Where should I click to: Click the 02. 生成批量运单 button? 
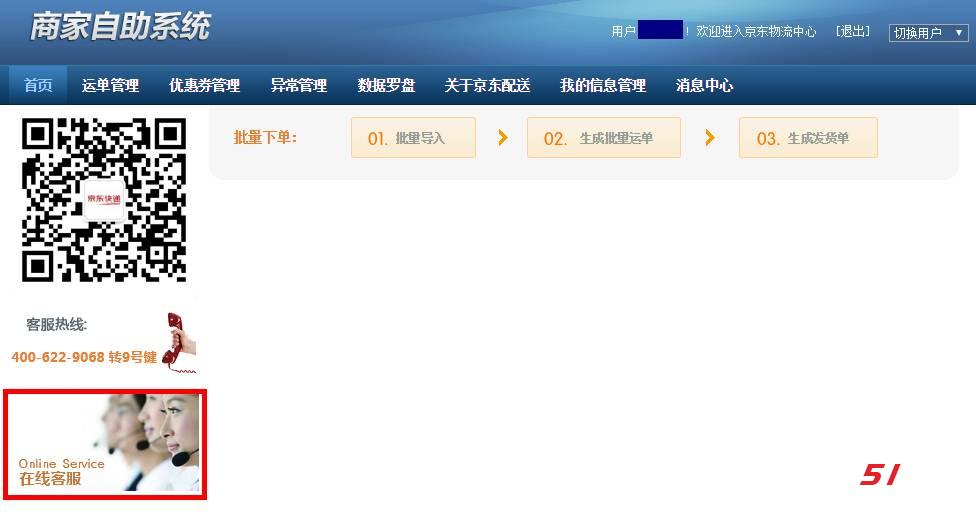603,138
